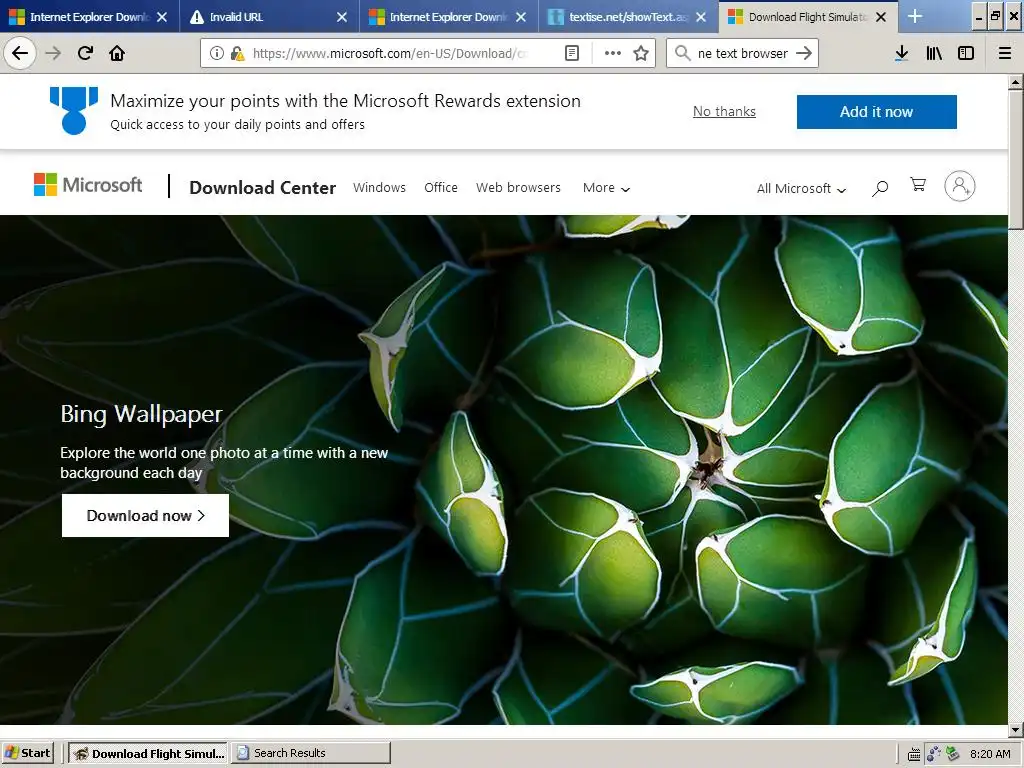
Task: Click Download Flight Simul... taskbar button
Action: (148, 753)
